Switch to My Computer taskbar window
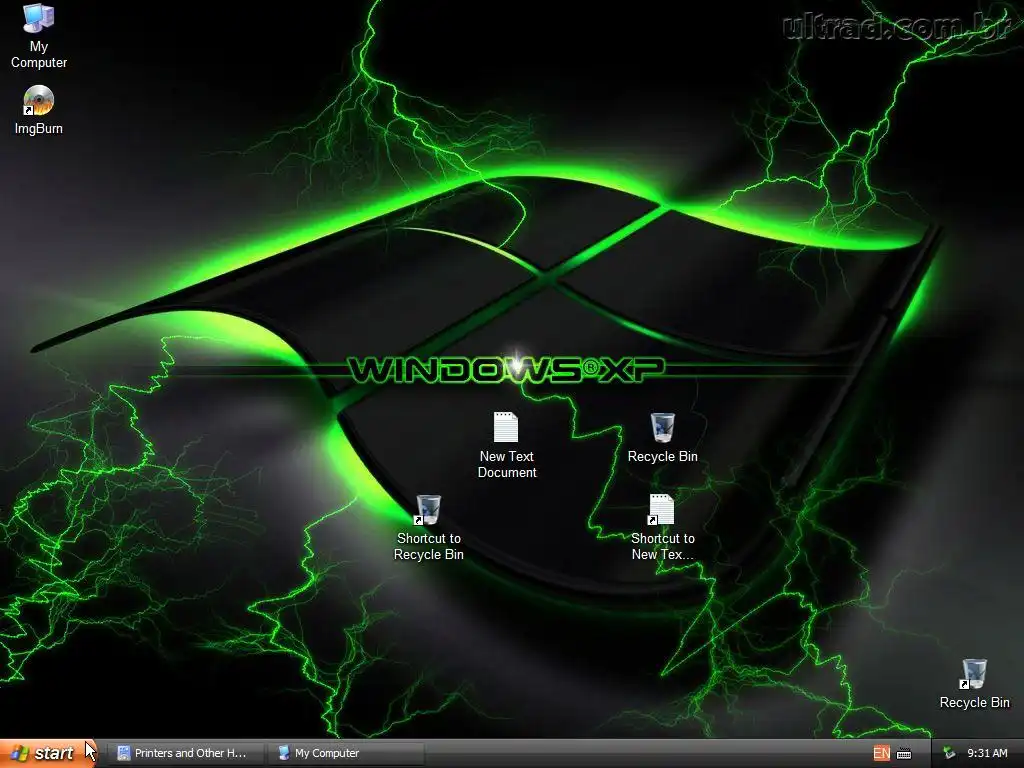The width and height of the screenshot is (1024, 768). pos(346,753)
